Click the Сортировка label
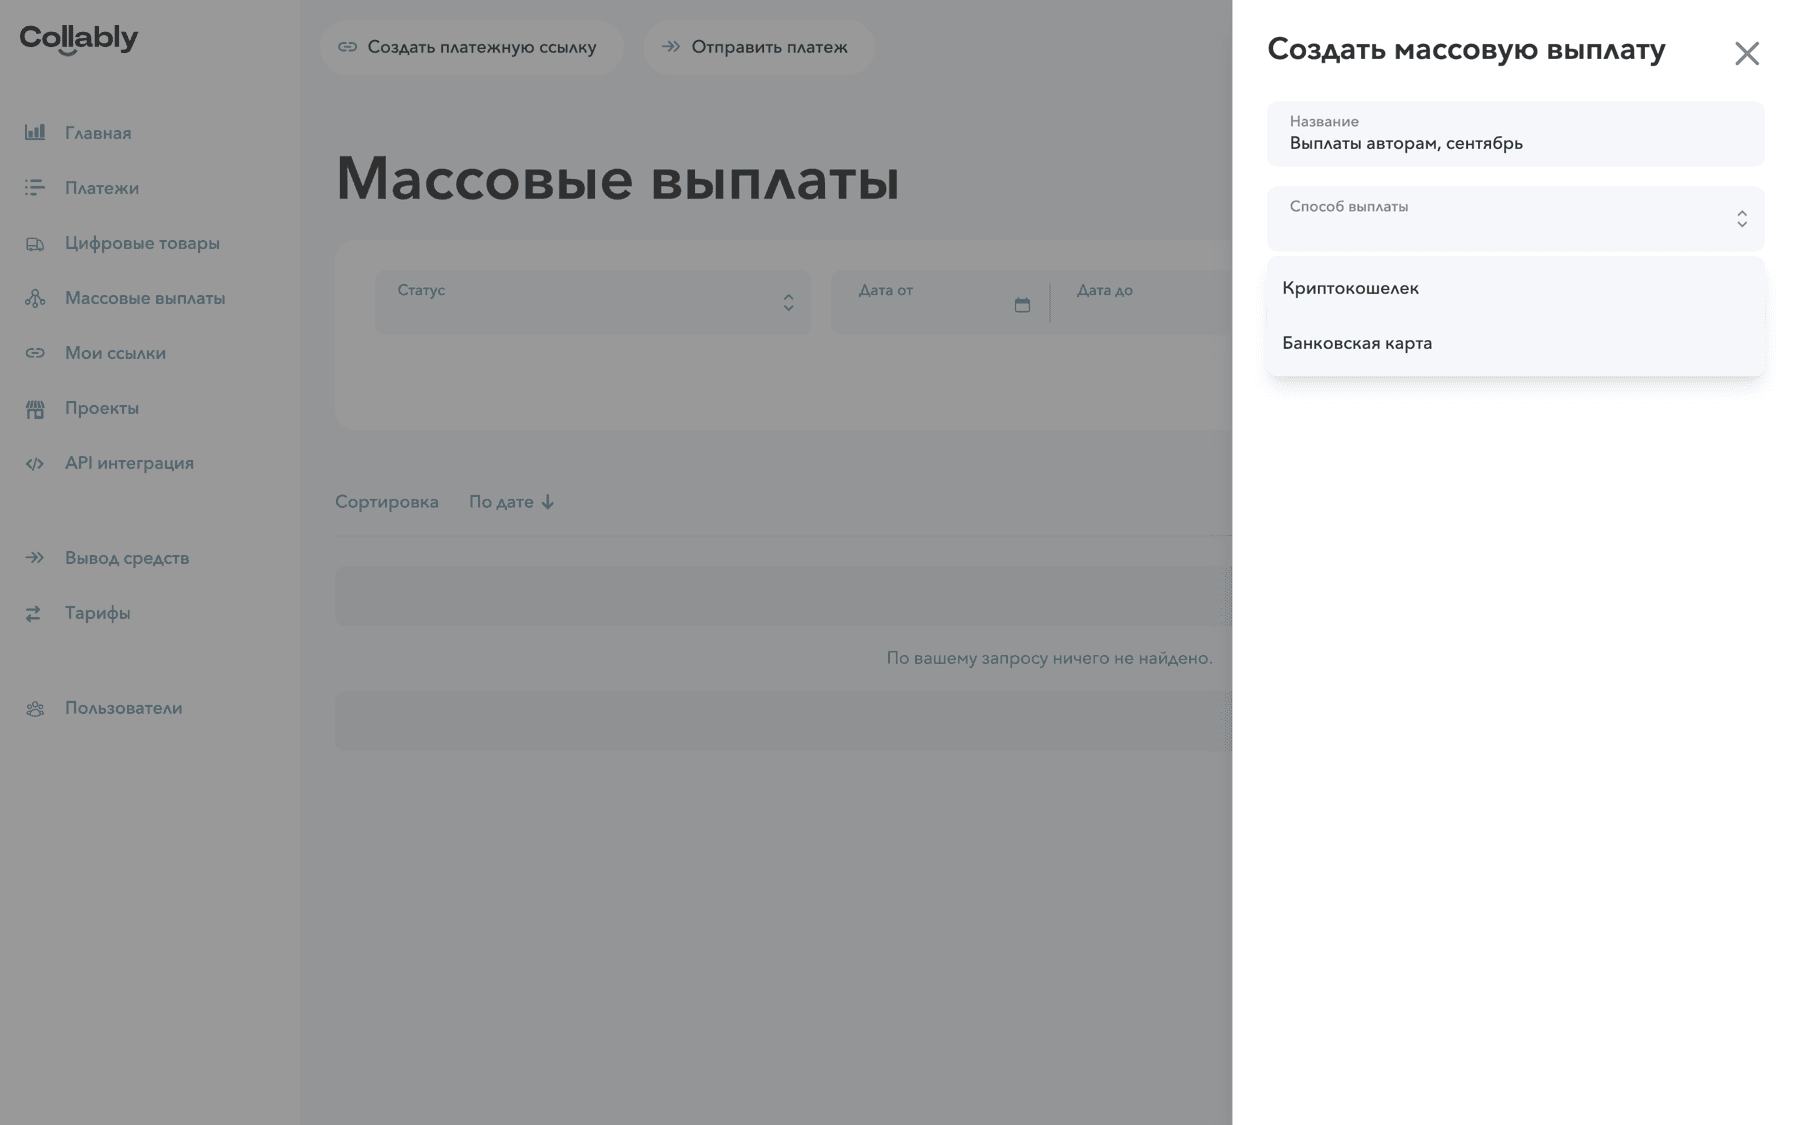The width and height of the screenshot is (1800, 1125). click(x=387, y=502)
